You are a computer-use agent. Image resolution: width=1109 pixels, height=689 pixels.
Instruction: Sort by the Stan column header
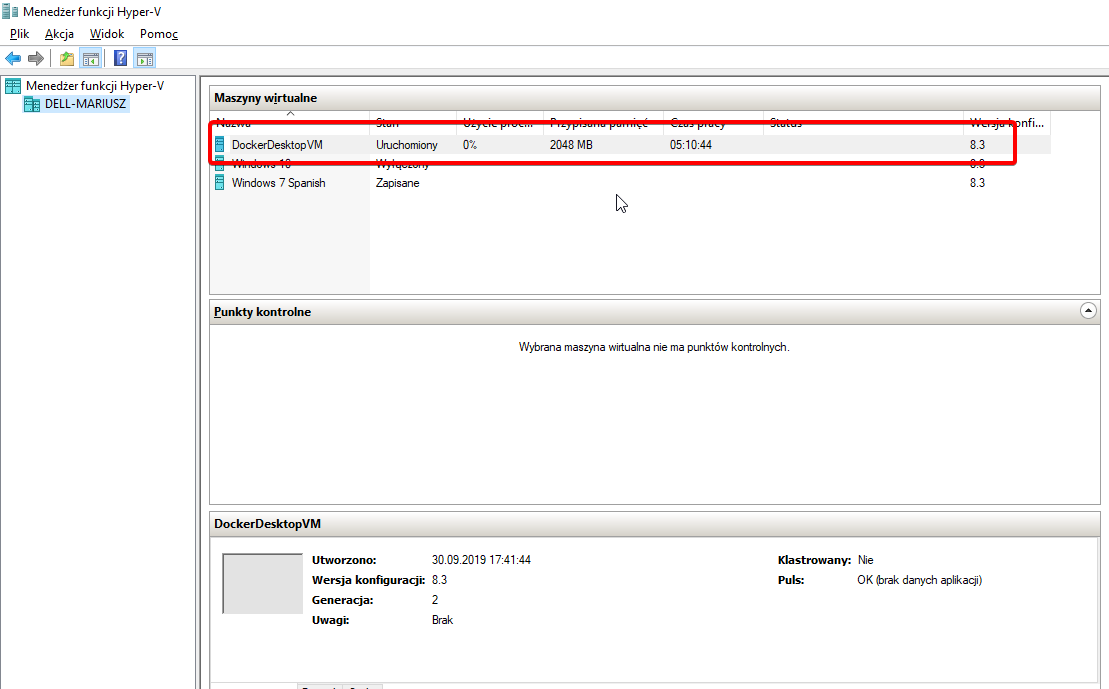tap(387, 124)
